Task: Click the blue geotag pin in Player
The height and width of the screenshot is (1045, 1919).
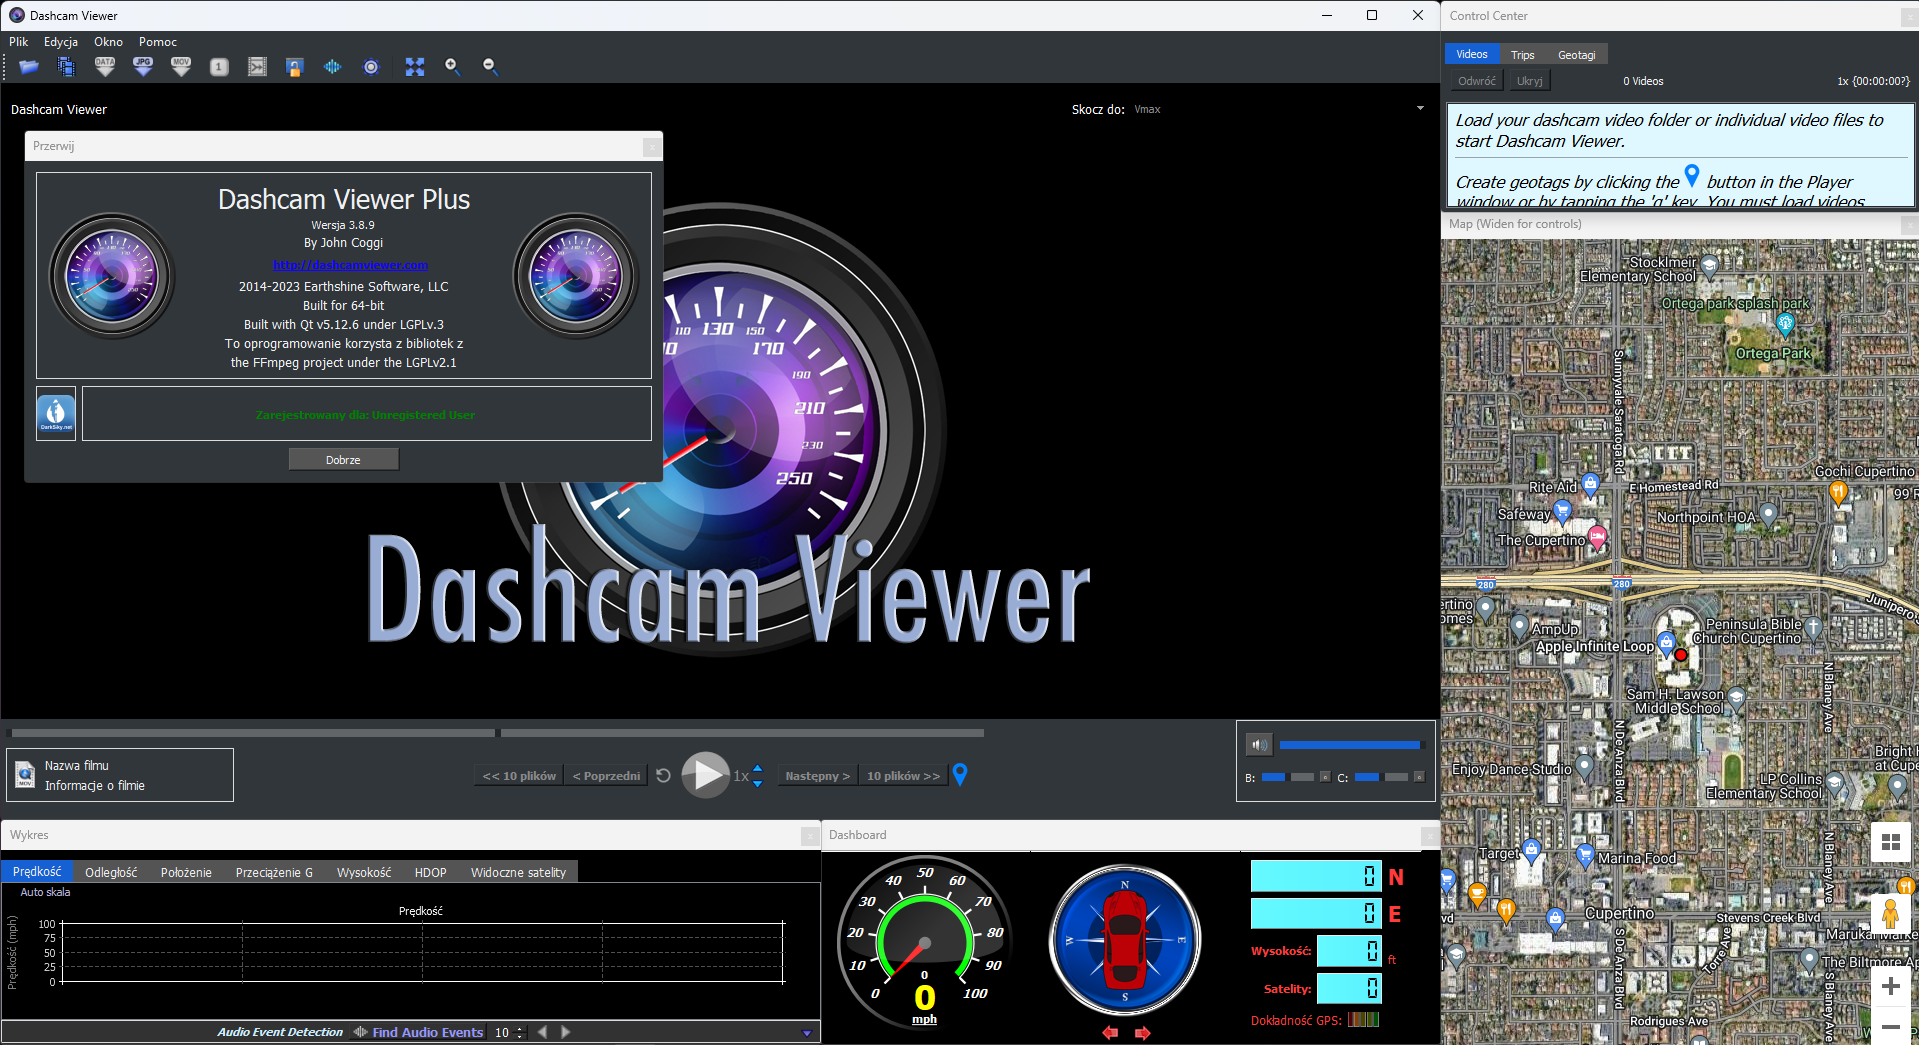Action: coord(960,775)
